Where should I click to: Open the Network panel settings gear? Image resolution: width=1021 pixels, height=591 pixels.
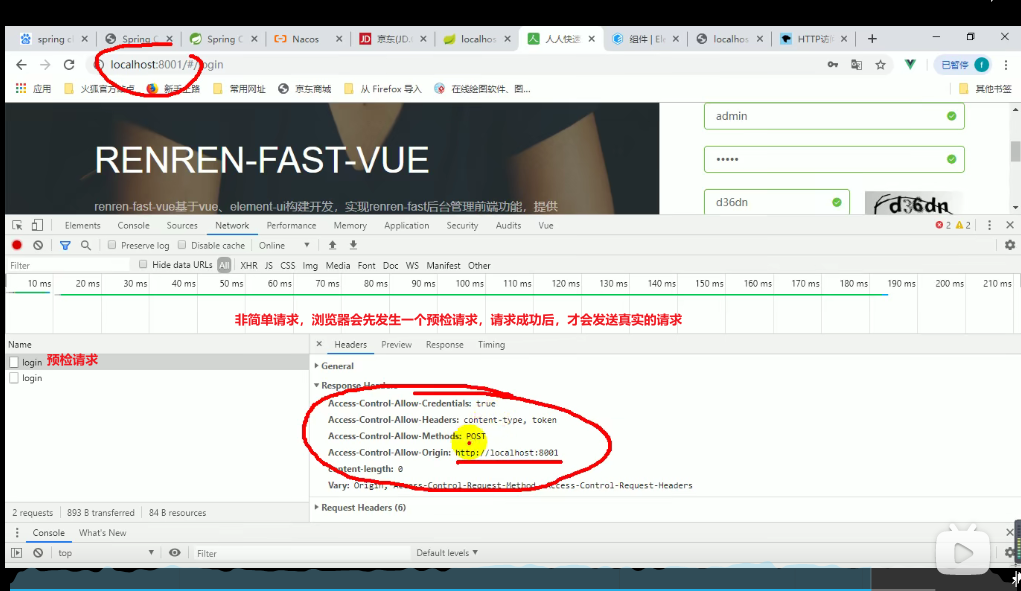1010,245
